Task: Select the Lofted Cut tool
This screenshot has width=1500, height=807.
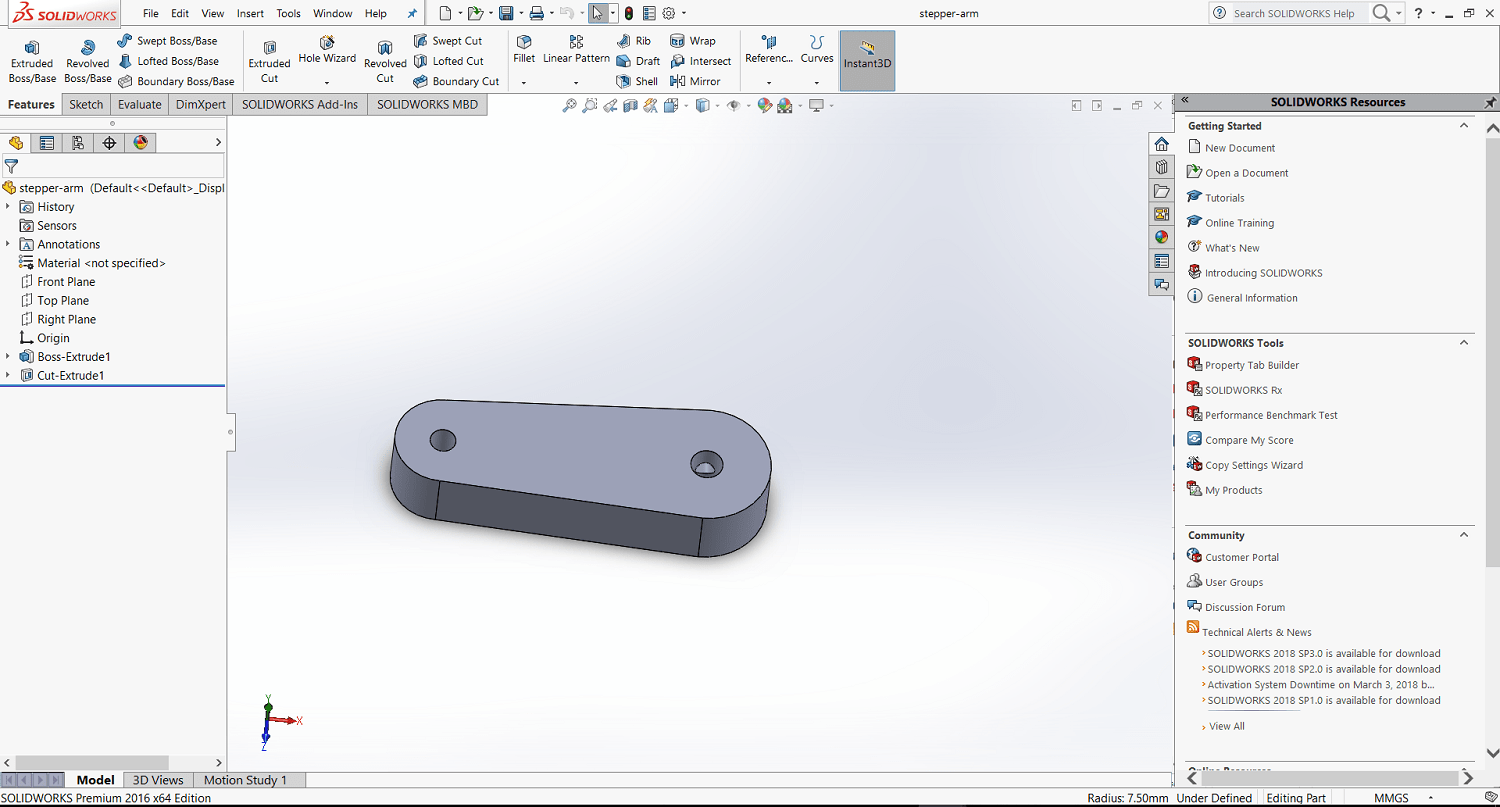Action: [449, 61]
